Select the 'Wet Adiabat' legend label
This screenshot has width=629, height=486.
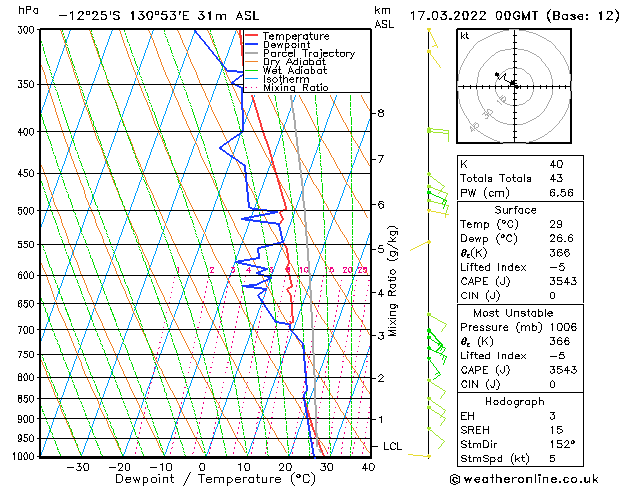tap(295, 70)
